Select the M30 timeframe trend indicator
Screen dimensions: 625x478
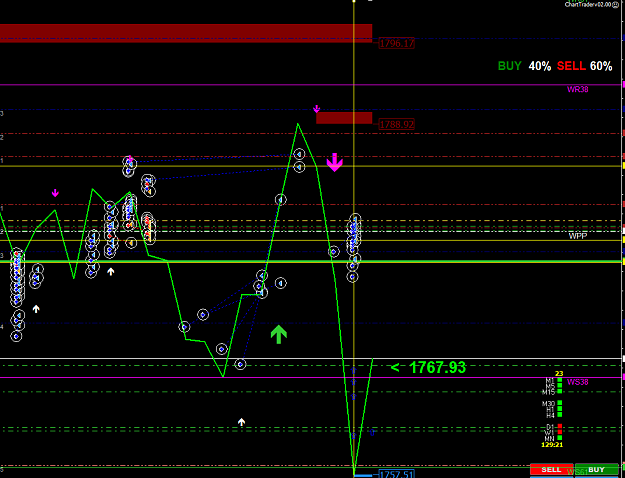tap(560, 403)
